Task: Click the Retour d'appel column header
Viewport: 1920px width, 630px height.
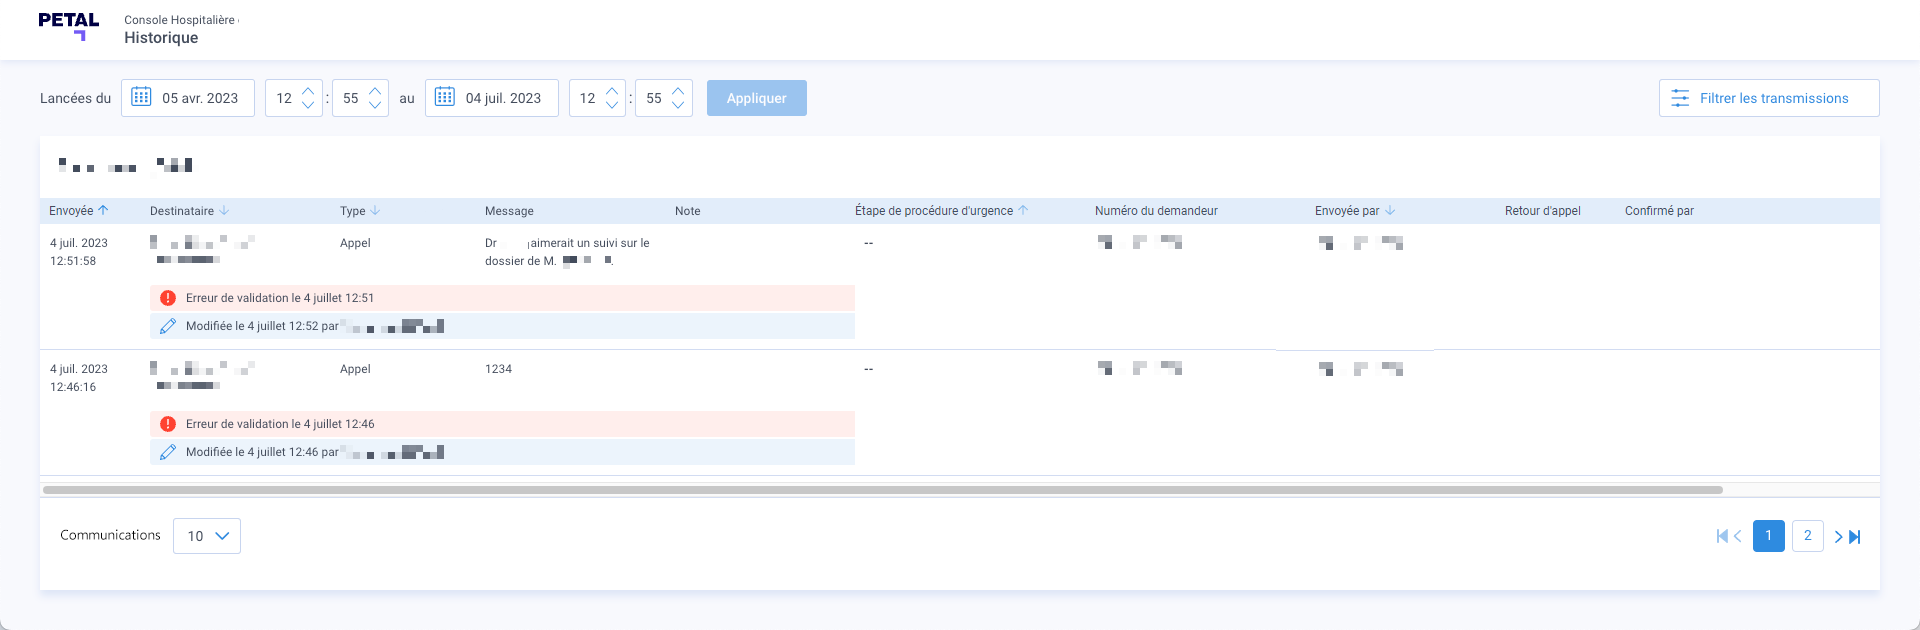Action: [1543, 211]
